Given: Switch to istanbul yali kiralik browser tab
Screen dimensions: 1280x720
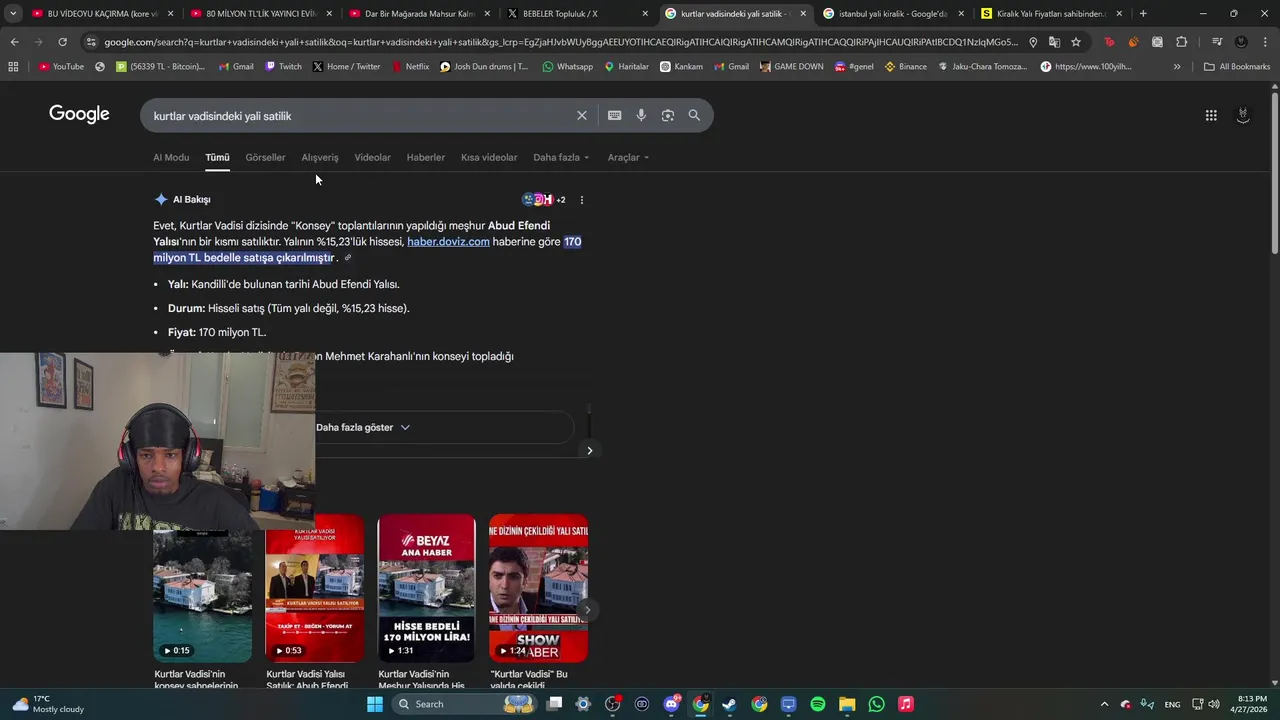Looking at the screenshot, I should click(892, 13).
